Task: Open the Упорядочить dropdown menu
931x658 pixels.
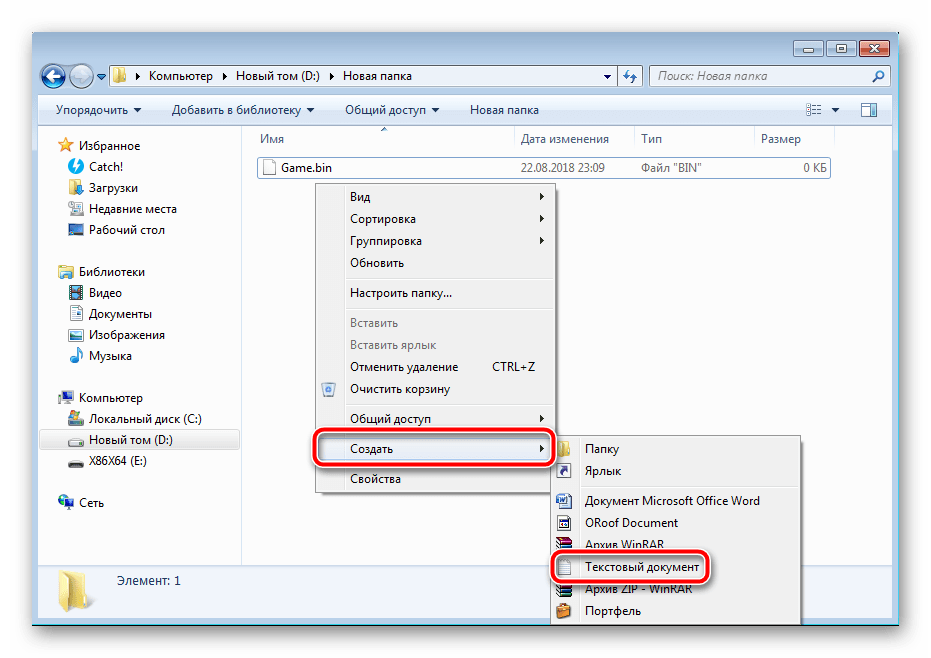Action: [x=98, y=110]
